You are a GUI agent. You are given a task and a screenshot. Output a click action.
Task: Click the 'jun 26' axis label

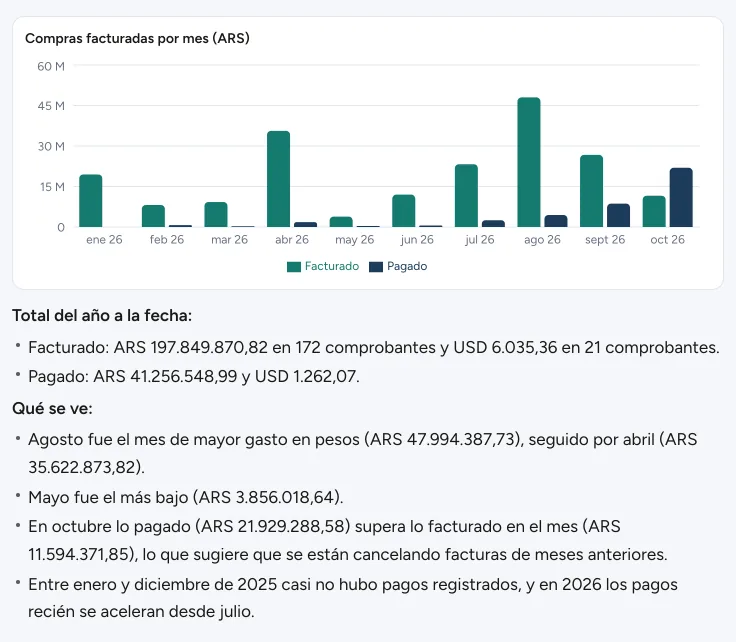click(x=417, y=240)
